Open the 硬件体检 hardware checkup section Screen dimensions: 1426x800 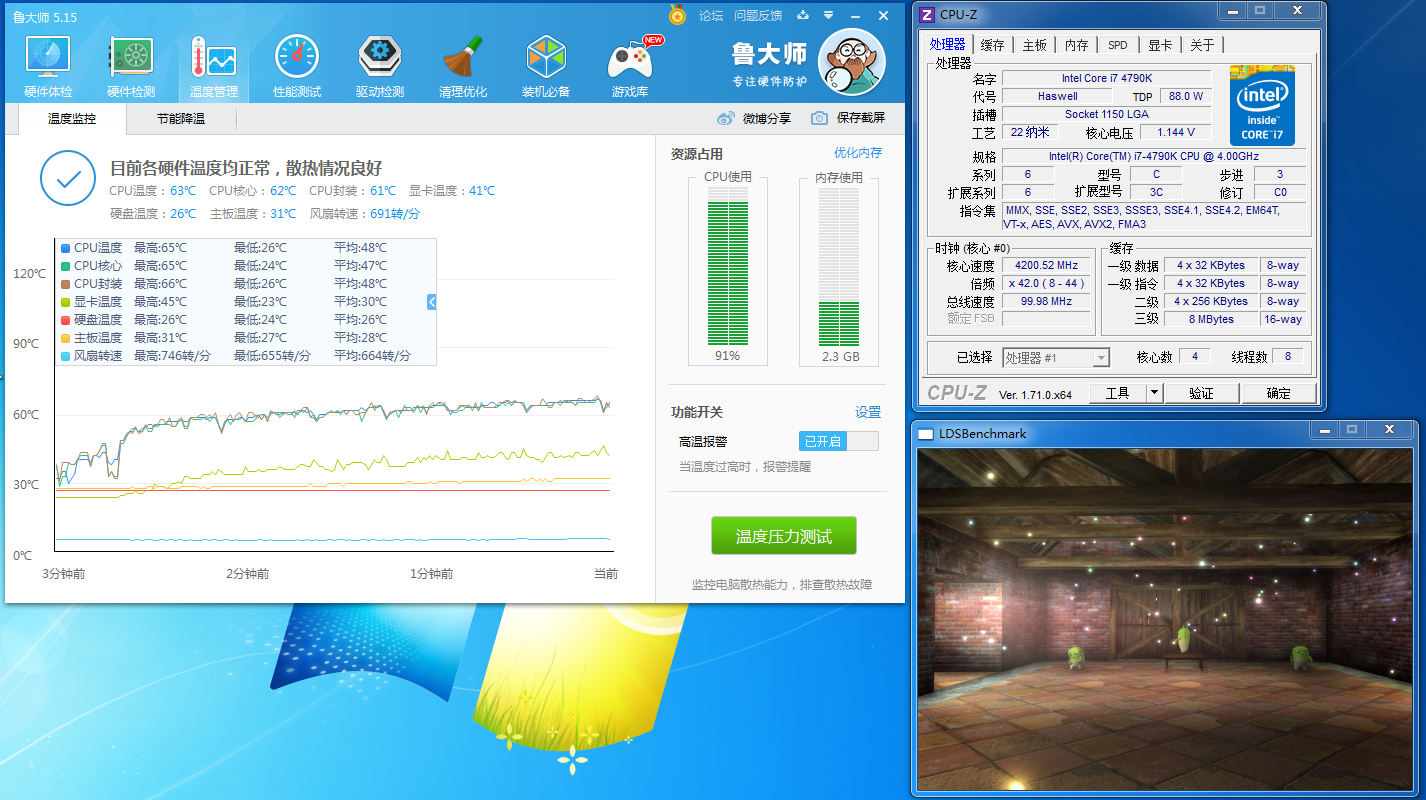click(x=48, y=67)
